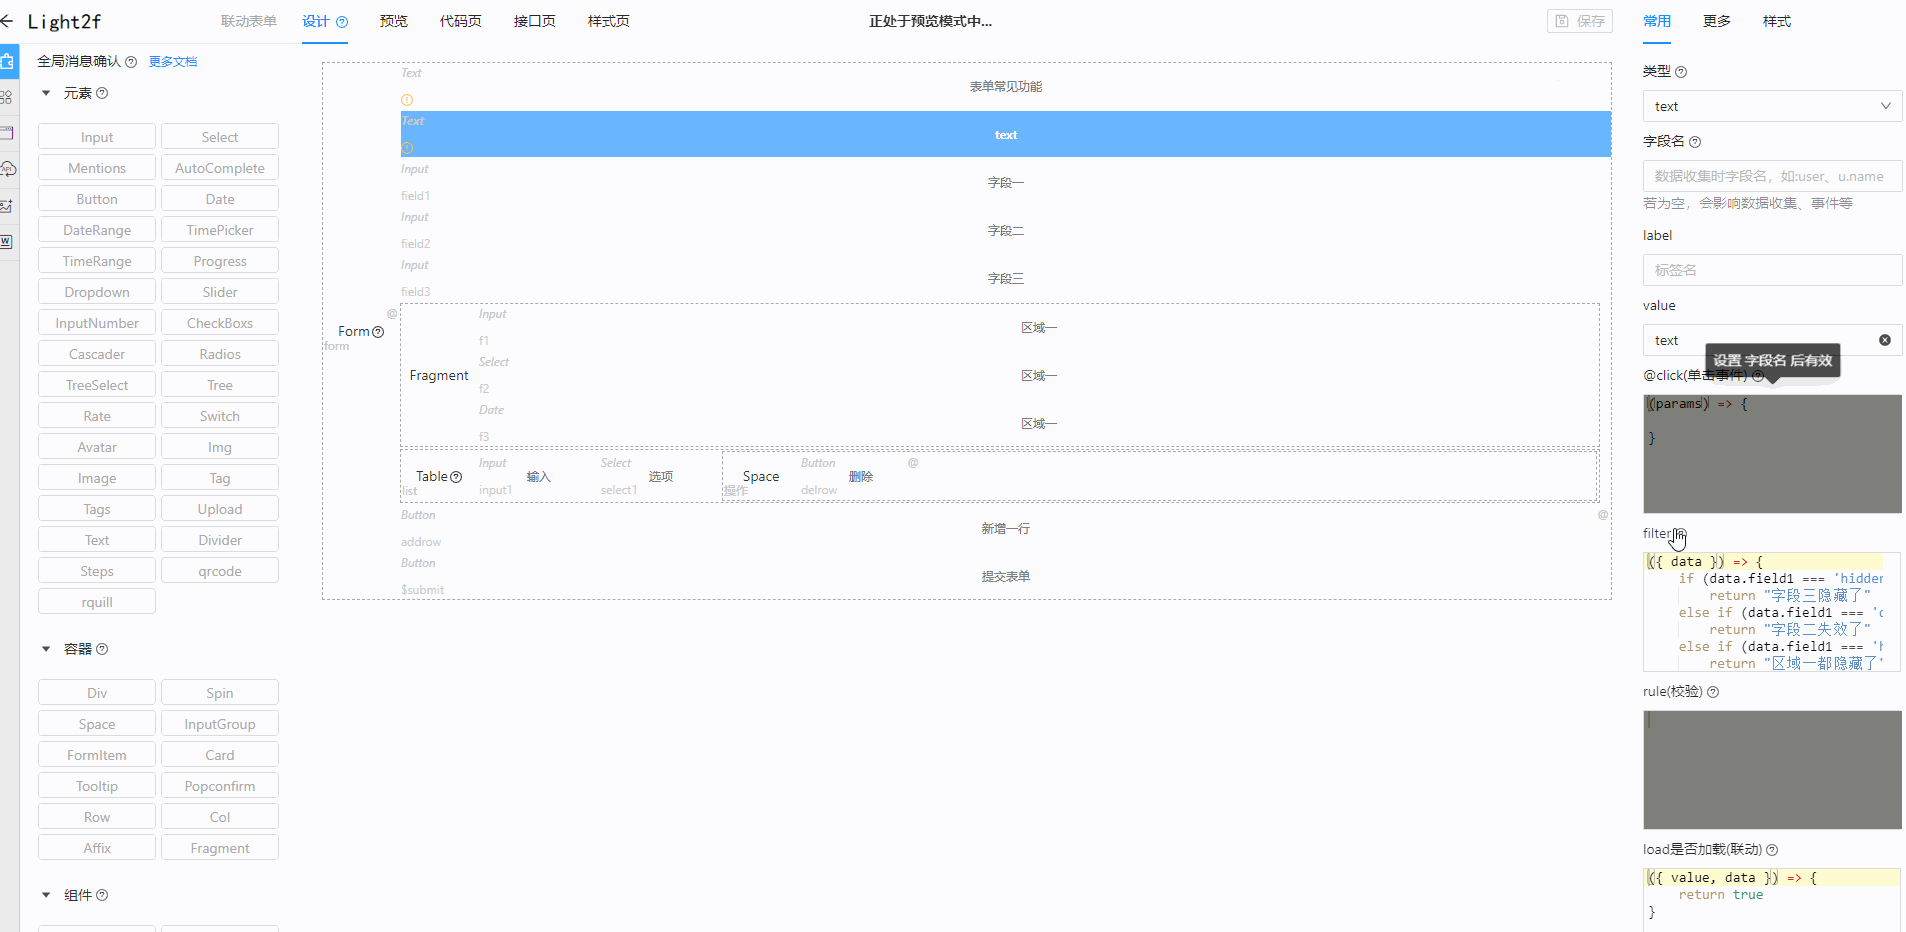Add a Progress element from the palette
Screen dimensions: 1906x932
220,261
